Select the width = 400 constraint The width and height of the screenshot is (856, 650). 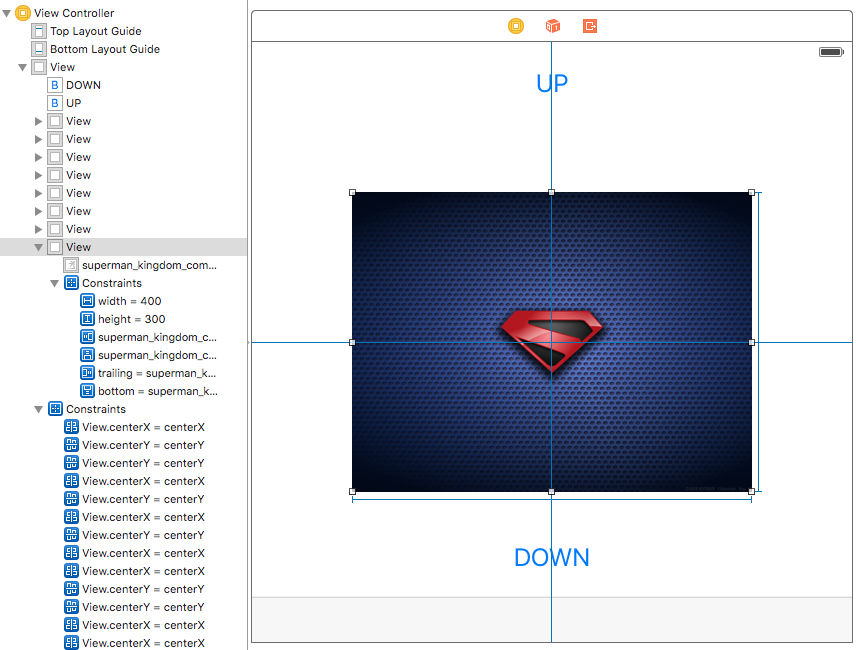point(129,301)
